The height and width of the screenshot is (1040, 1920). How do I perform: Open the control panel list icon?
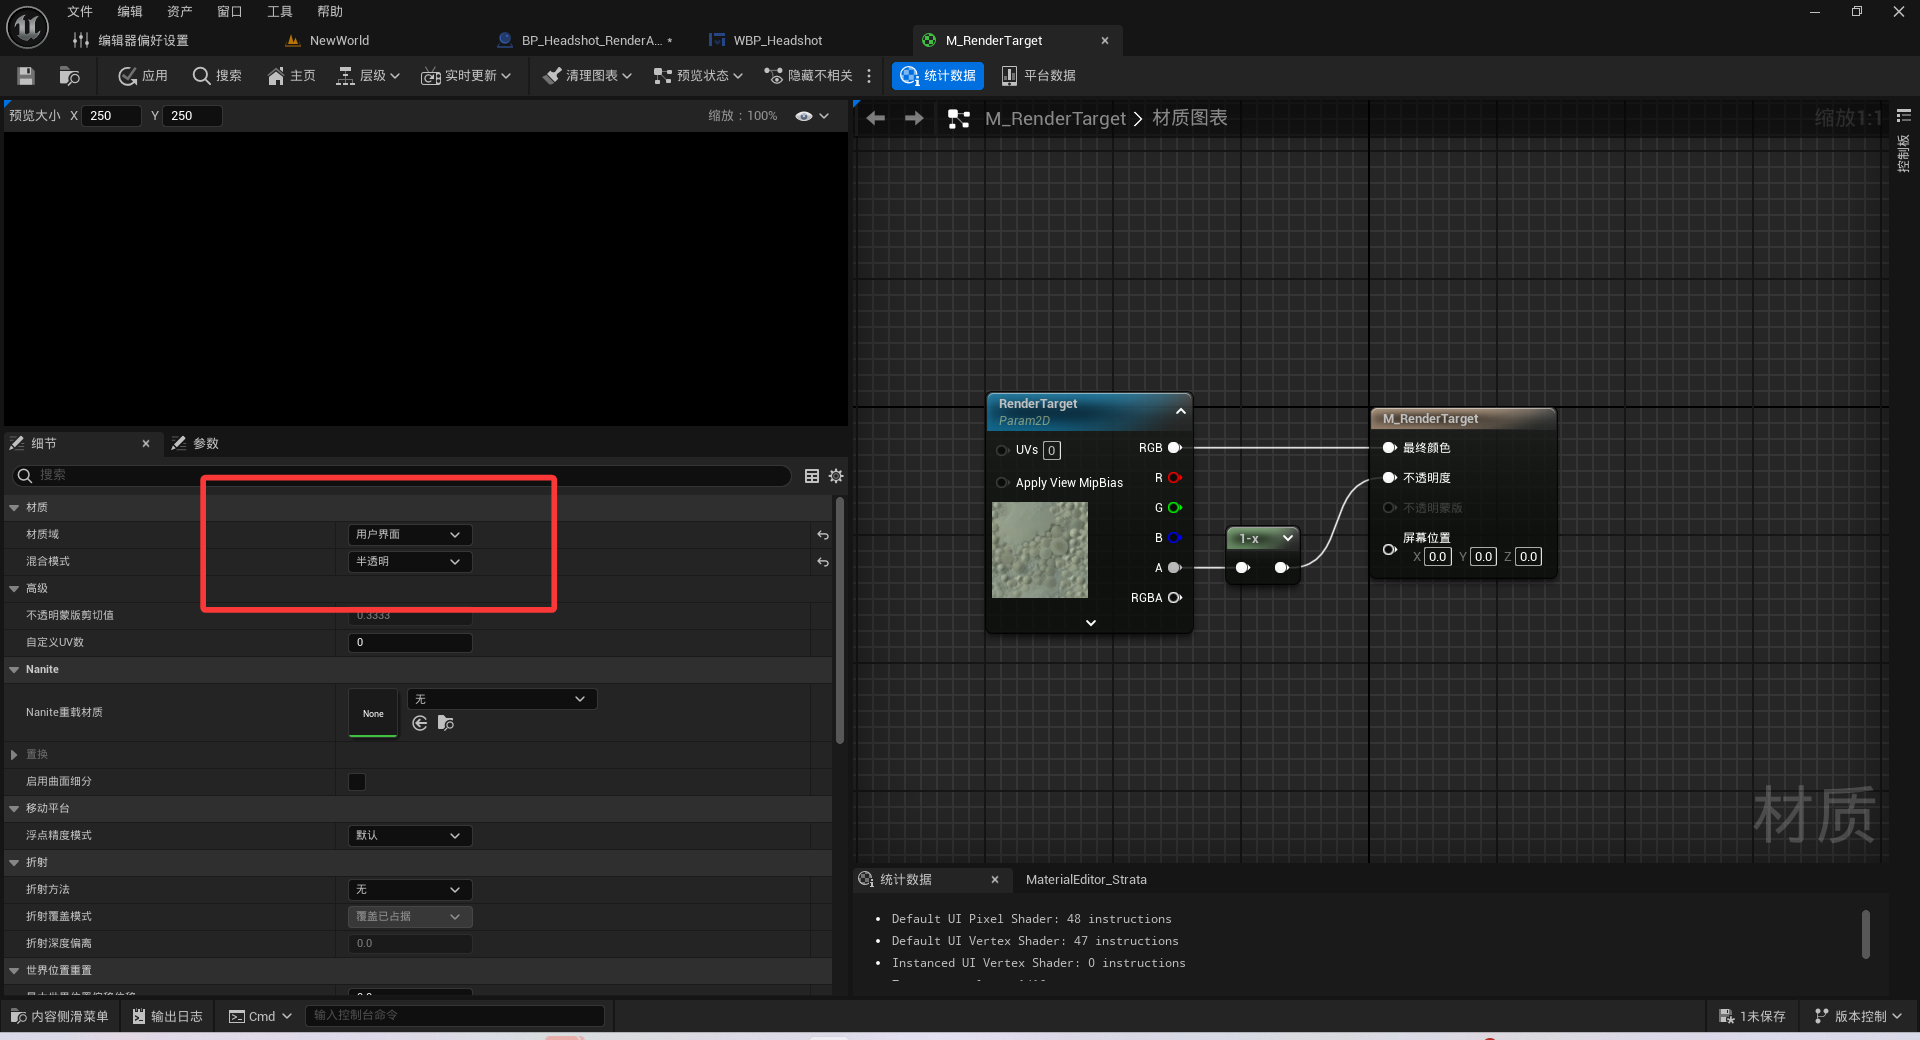pyautogui.click(x=1904, y=116)
